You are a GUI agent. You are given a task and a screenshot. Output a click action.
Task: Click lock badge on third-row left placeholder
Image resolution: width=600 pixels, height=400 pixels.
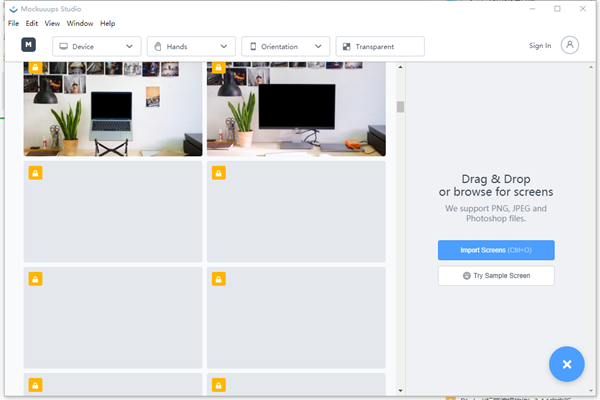pos(35,279)
